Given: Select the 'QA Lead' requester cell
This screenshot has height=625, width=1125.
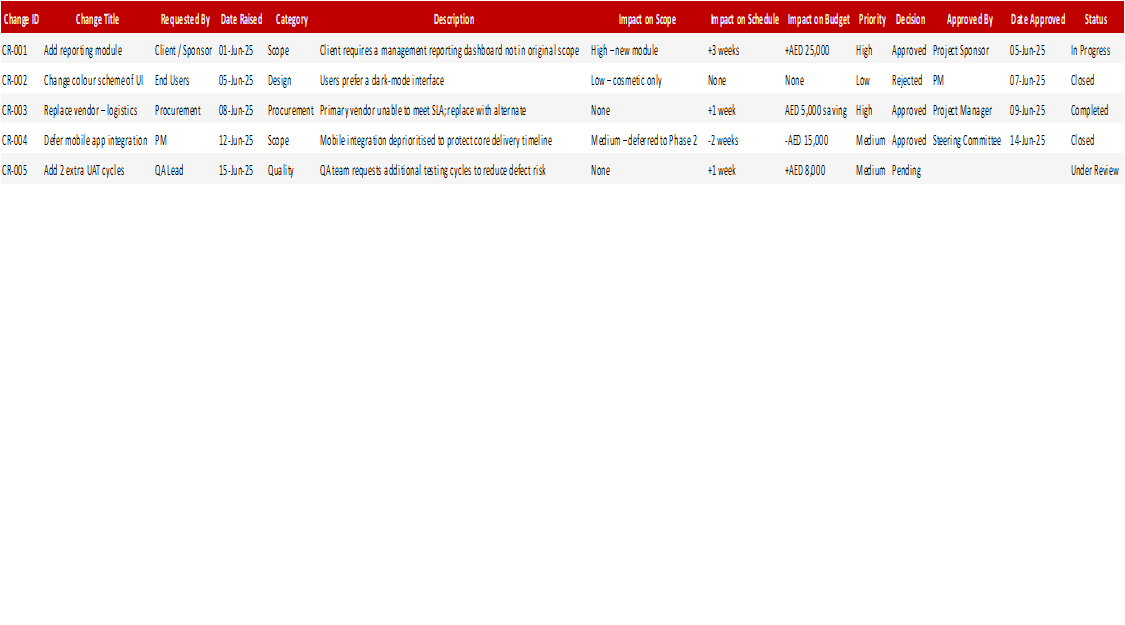Looking at the screenshot, I should coord(169,171).
